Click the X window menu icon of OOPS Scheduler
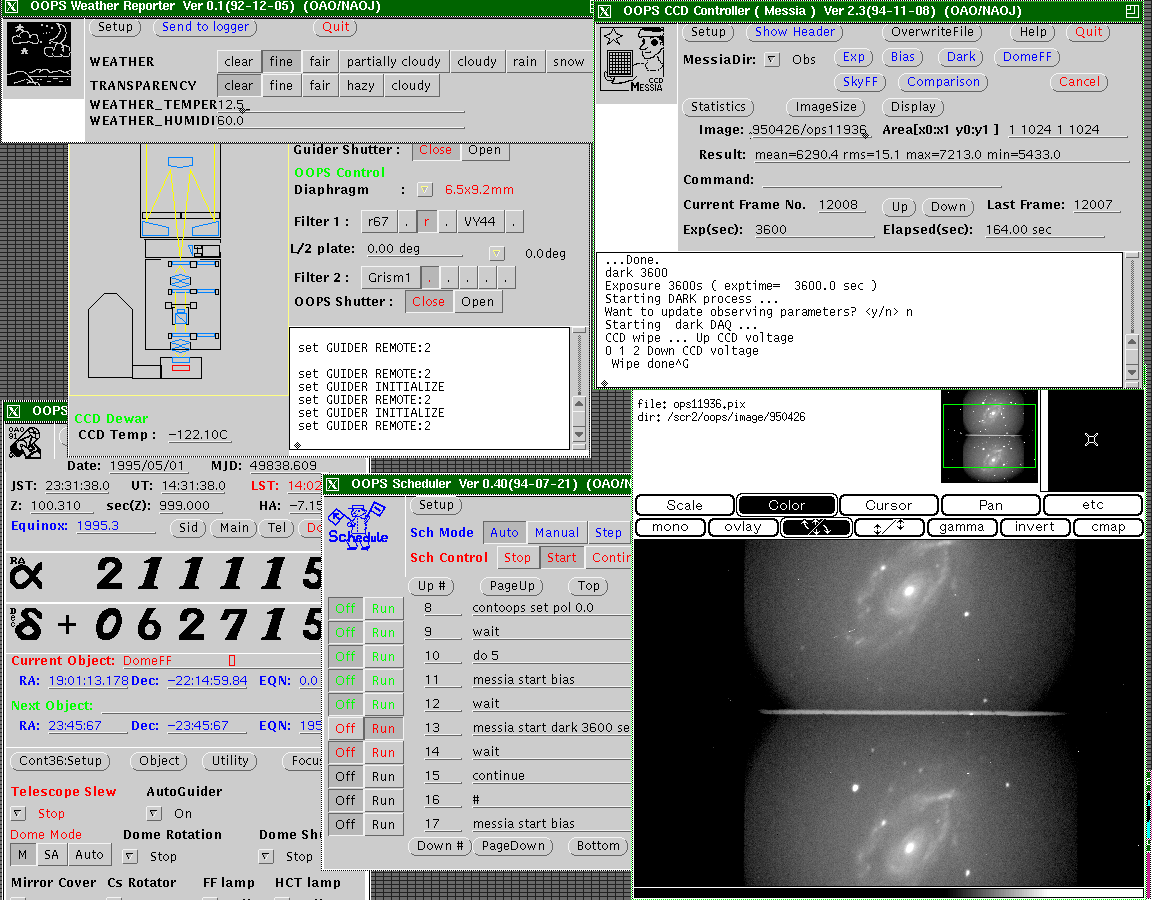This screenshot has height=900, width=1152. 333,484
